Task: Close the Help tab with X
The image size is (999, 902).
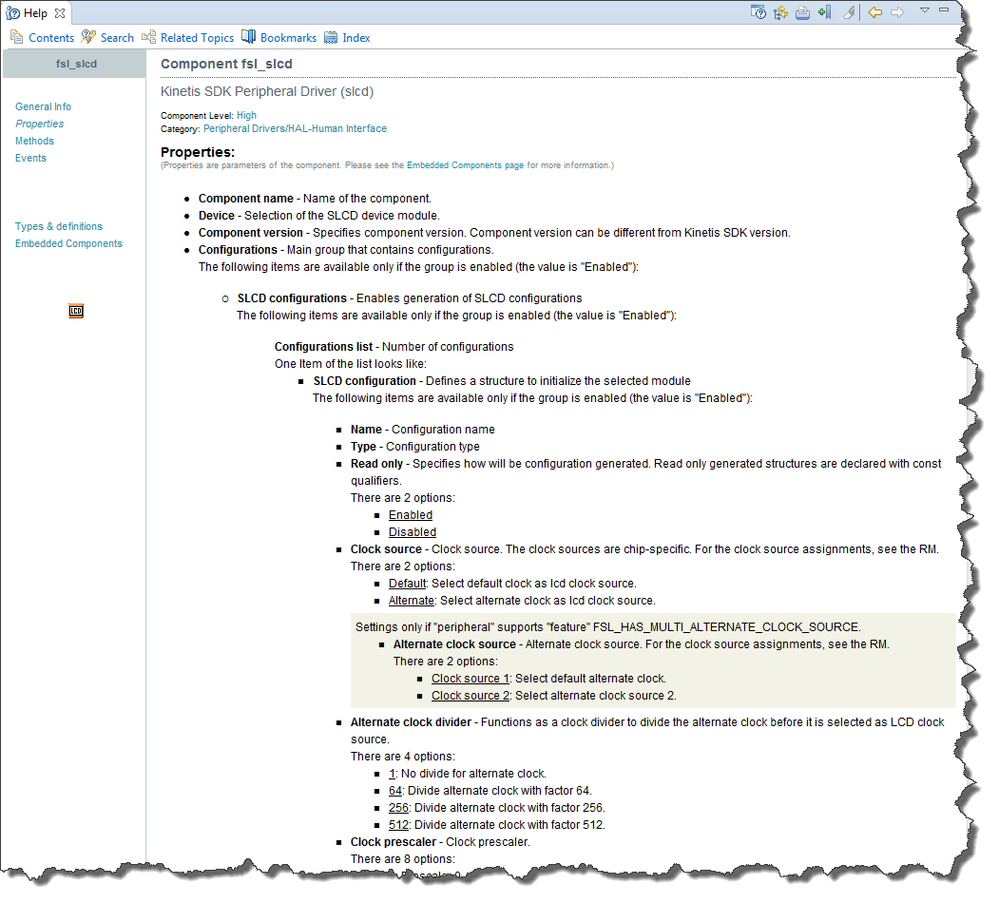Action: [60, 13]
